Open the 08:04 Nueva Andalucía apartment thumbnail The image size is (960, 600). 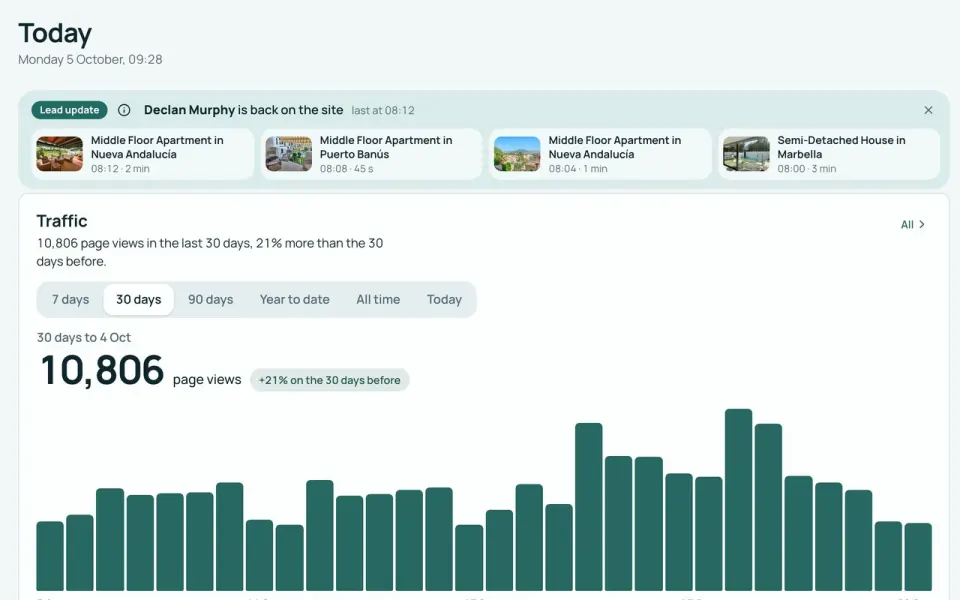517,154
